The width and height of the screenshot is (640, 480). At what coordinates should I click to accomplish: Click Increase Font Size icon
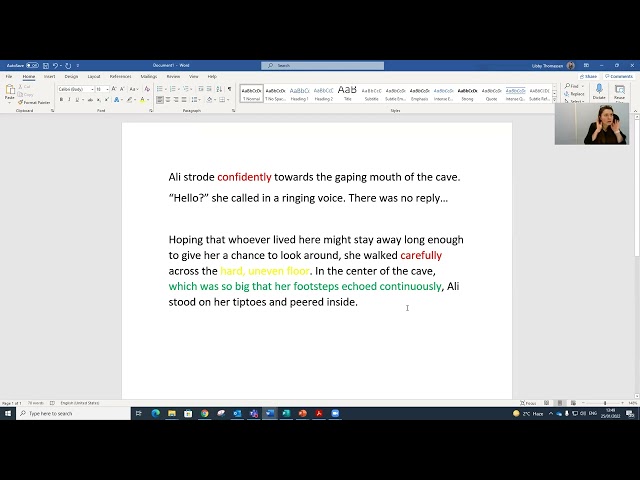pyautogui.click(x=114, y=89)
